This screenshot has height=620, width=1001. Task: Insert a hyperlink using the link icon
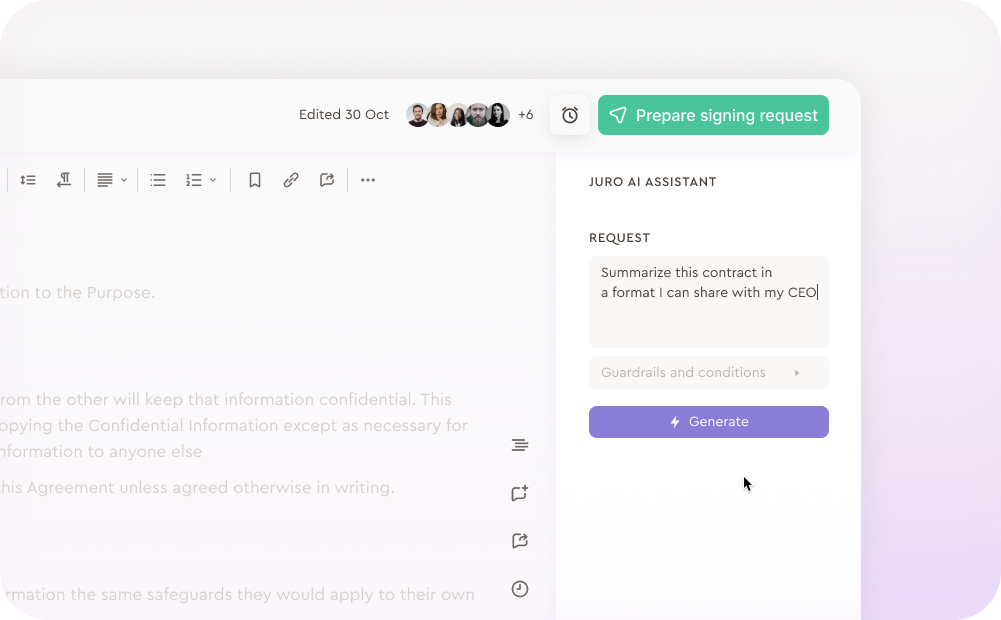(291, 180)
